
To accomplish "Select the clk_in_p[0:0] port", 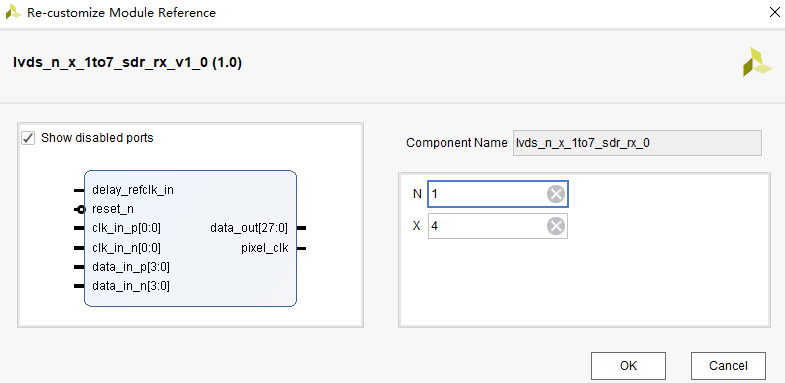I will (126, 228).
